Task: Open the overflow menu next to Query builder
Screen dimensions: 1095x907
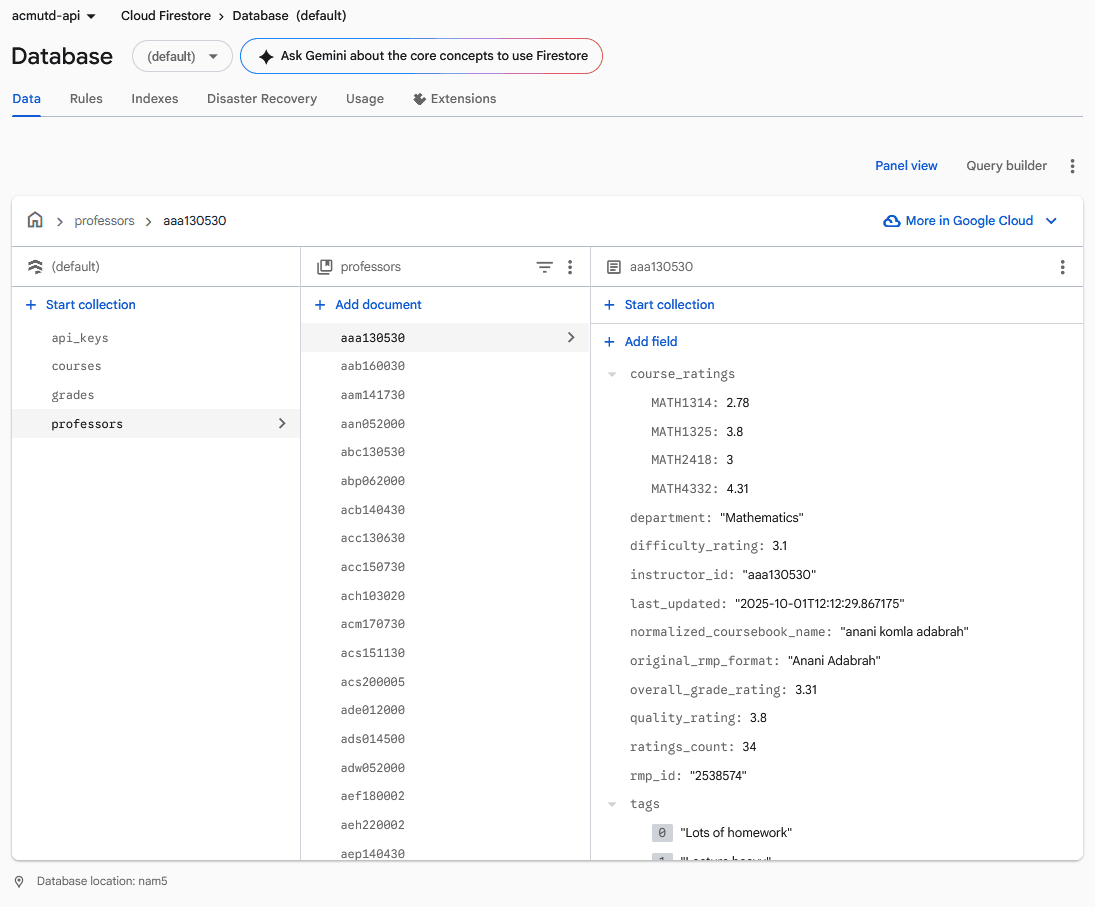Action: tap(1072, 165)
